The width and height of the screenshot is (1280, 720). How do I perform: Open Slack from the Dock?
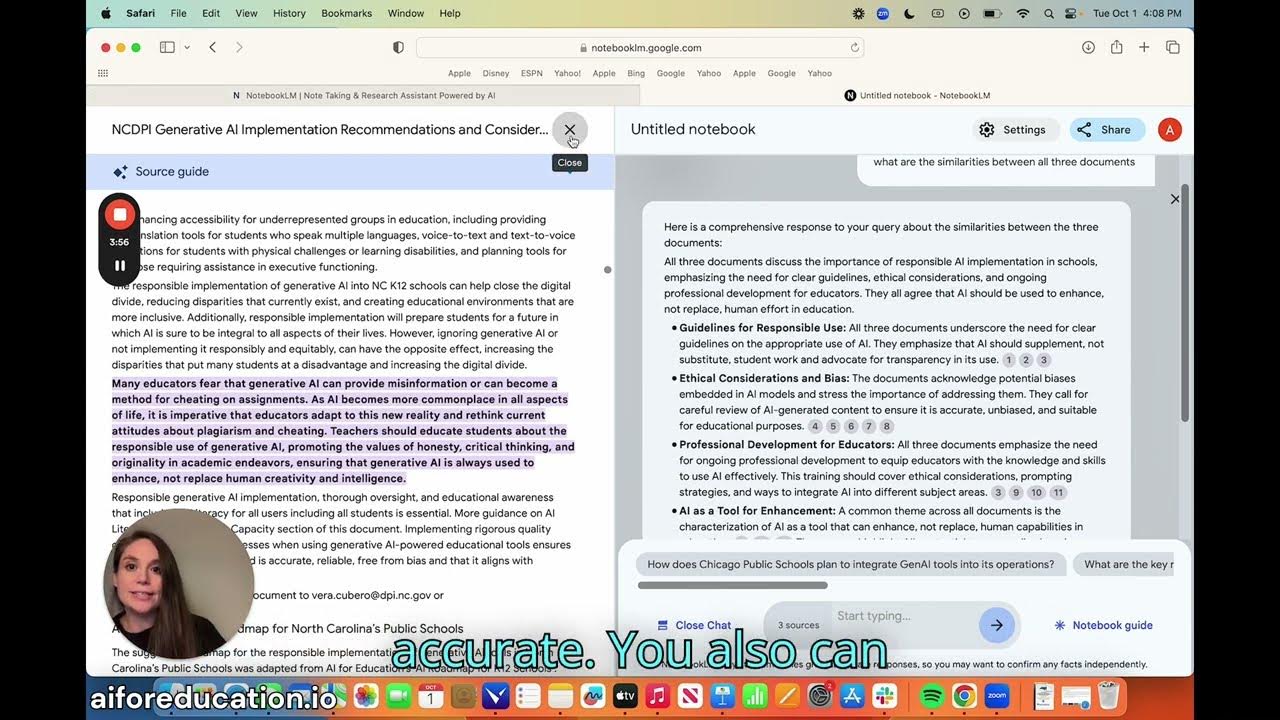point(886,696)
